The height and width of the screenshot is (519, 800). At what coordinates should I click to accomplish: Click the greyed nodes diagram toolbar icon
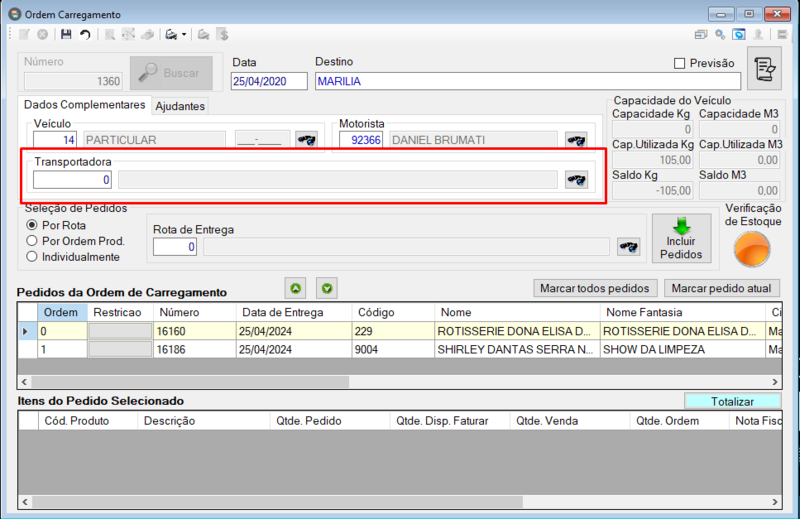(x=128, y=35)
